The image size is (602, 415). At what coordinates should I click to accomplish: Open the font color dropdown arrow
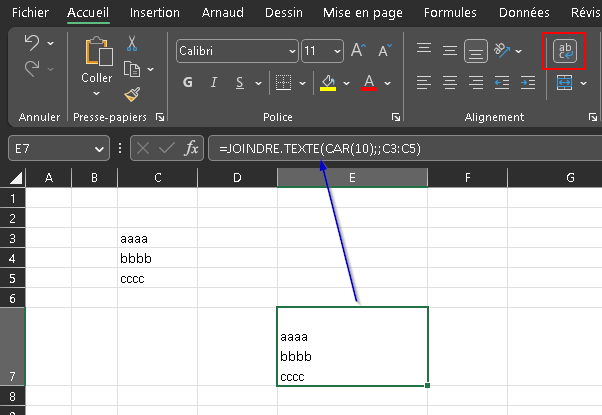[387, 83]
